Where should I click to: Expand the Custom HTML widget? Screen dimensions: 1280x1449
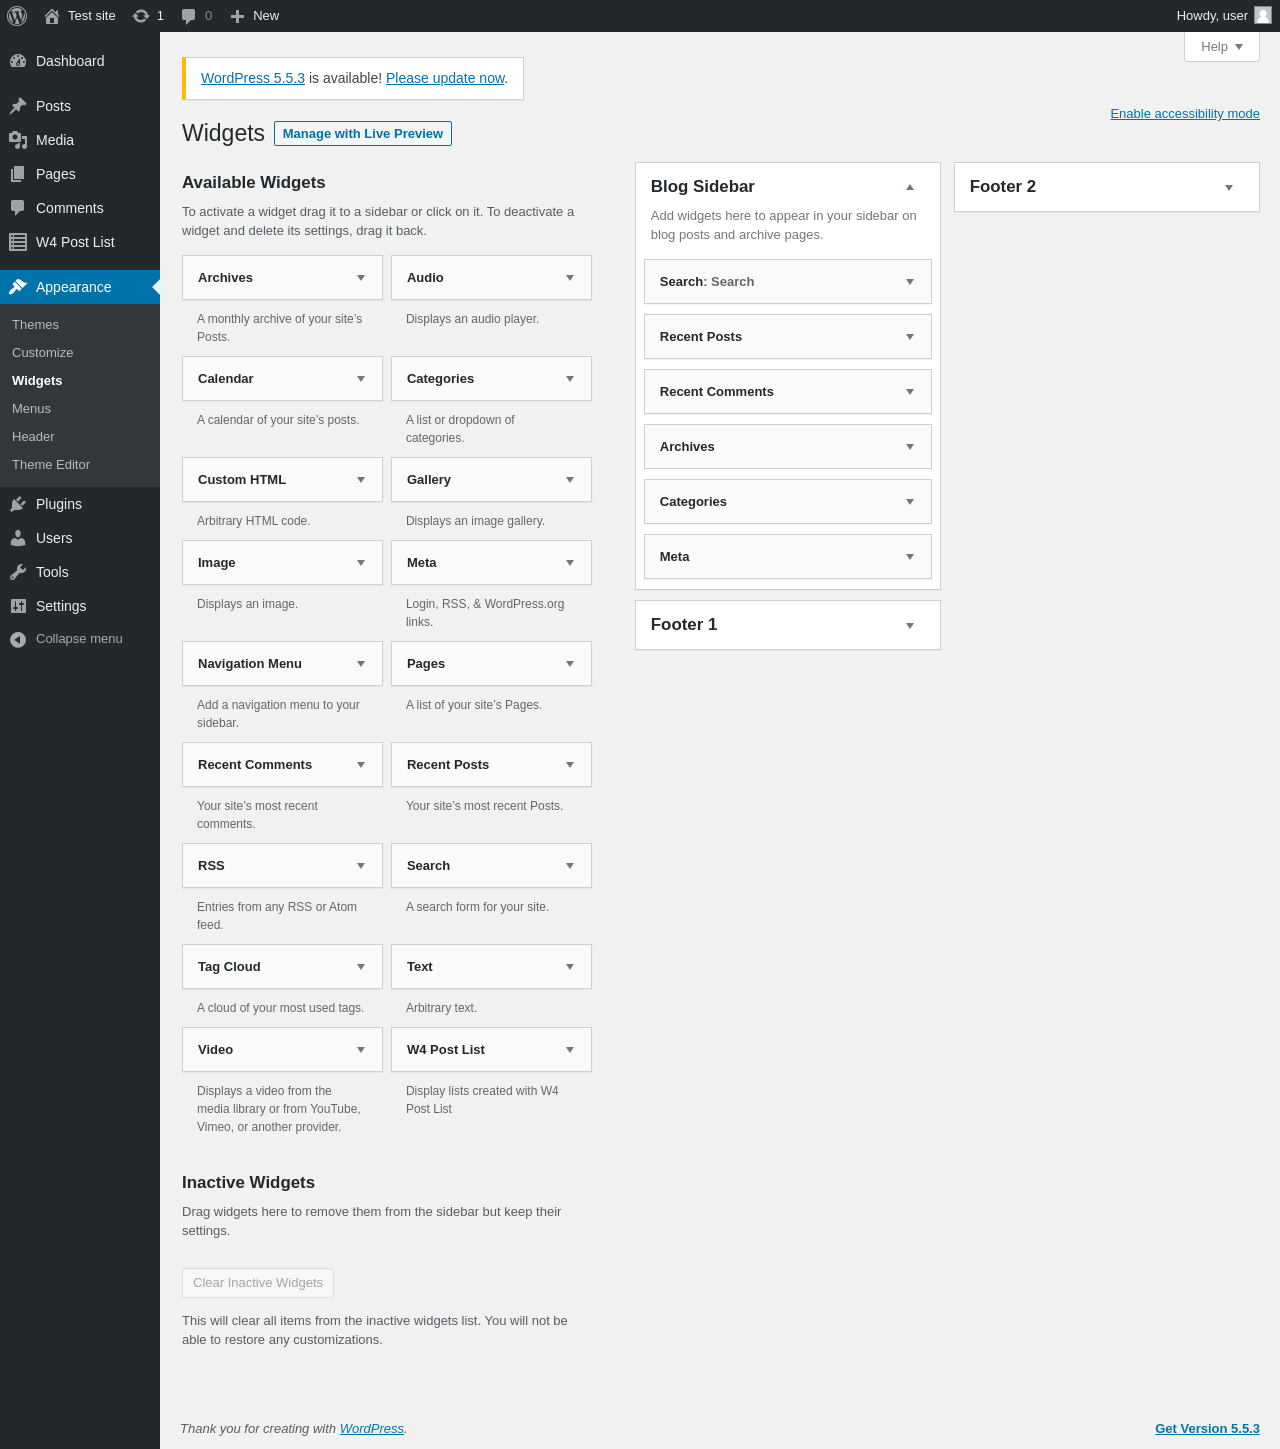click(361, 480)
